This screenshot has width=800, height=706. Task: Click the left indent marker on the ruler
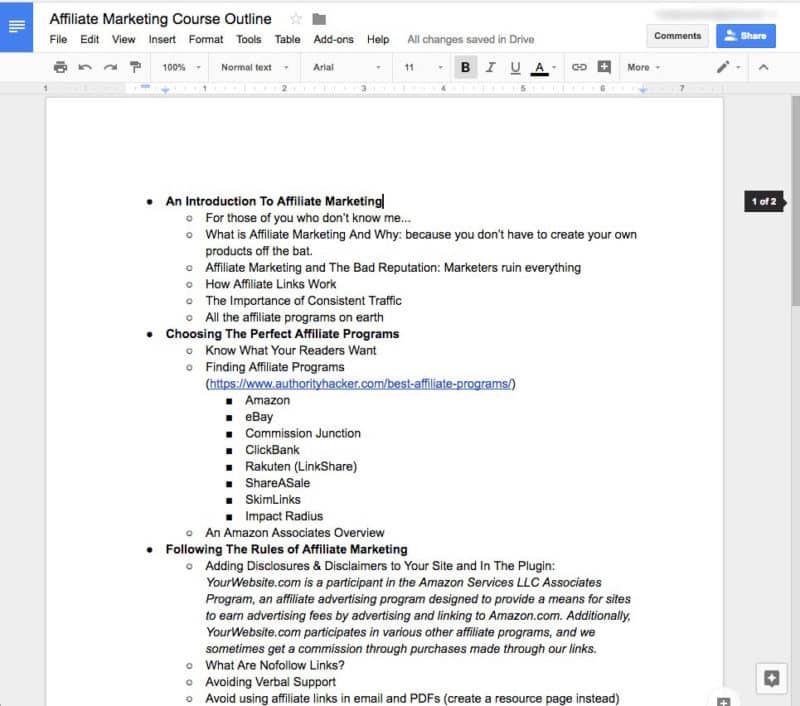[x=165, y=91]
